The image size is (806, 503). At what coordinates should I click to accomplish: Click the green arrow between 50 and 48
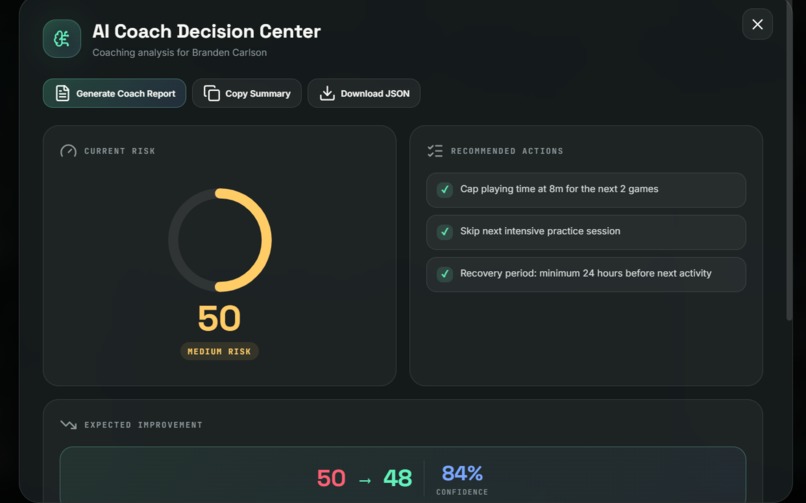pos(365,480)
